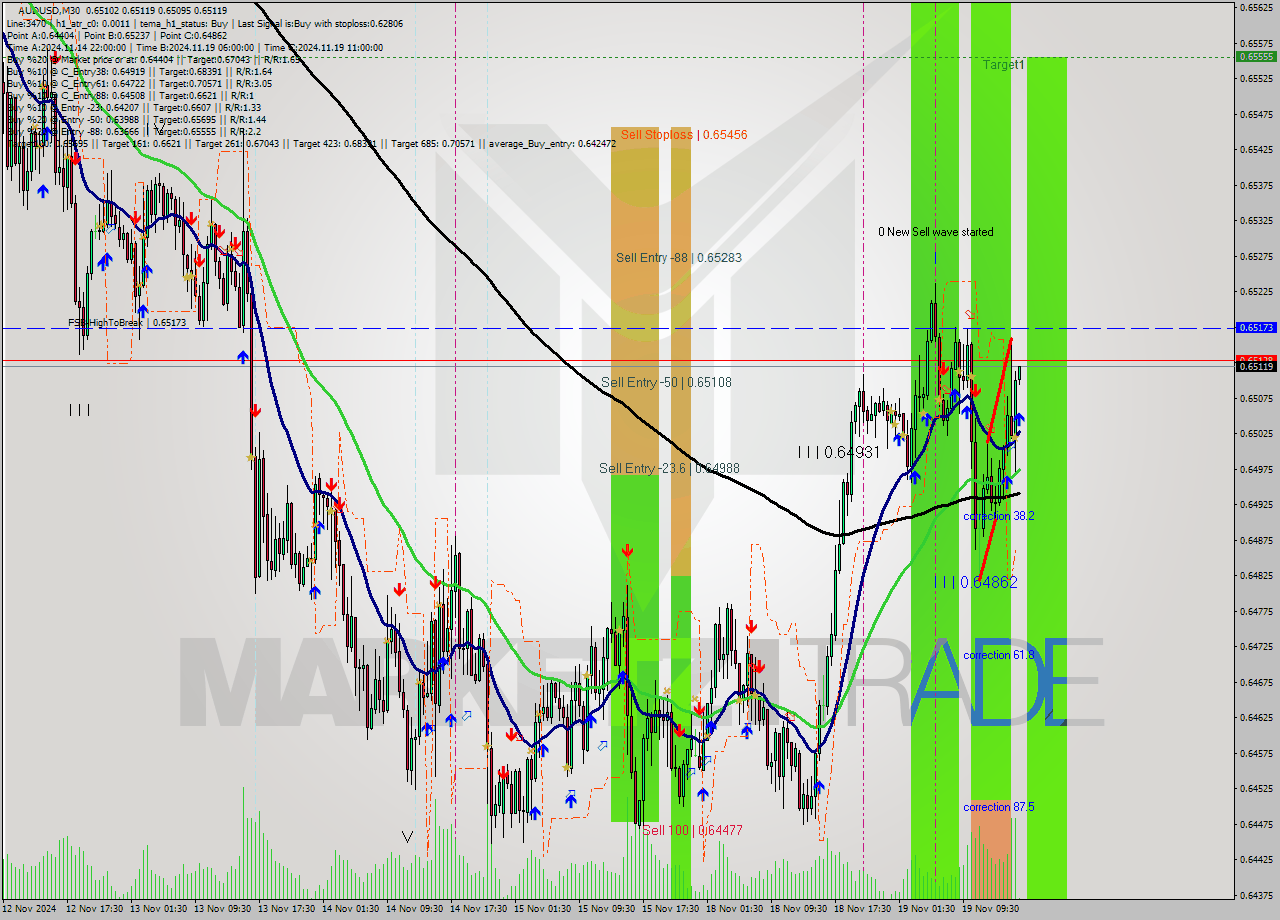
Task: Click the '19 Nov 09:30' time axis label
Action: pyautogui.click(x=990, y=909)
